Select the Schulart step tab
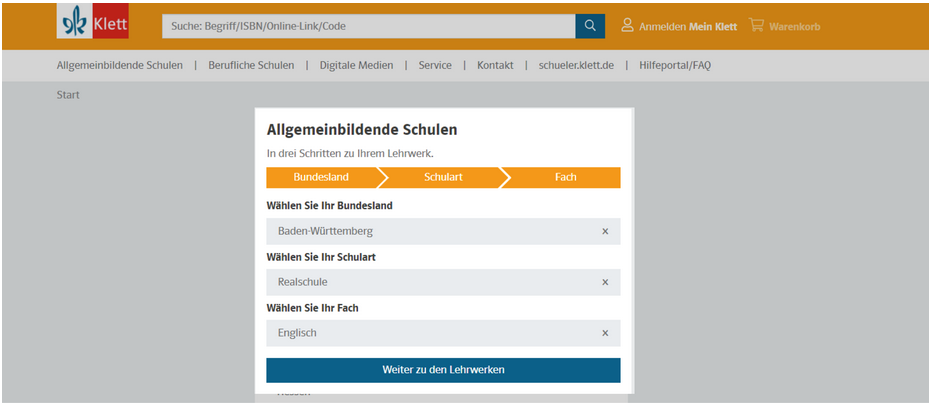 click(x=443, y=177)
